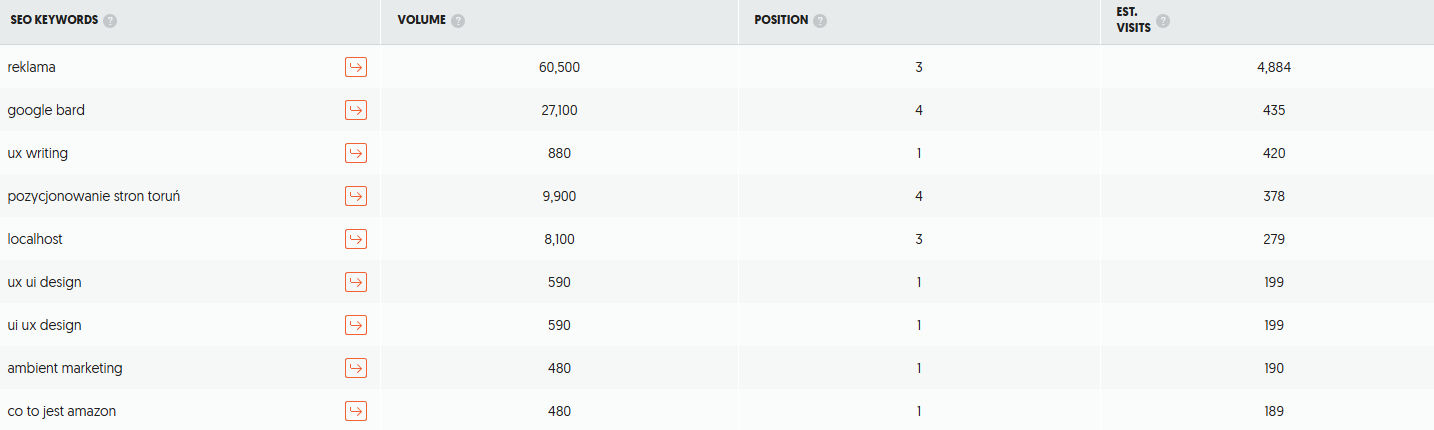The height and width of the screenshot is (430, 1434).
Task: Show the help tooltip for SEO Keywords
Action: point(110,21)
